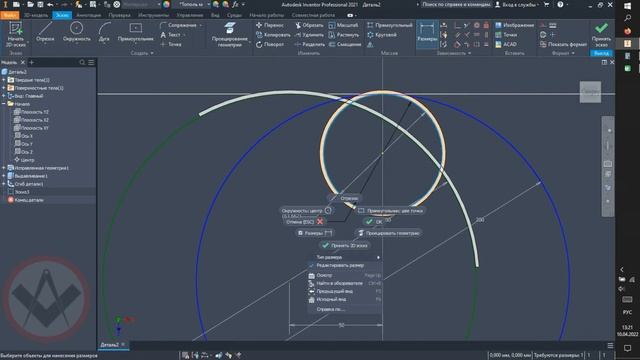Open the fx parameters icon in title bar
640x360 pixels.
pos(236,4)
